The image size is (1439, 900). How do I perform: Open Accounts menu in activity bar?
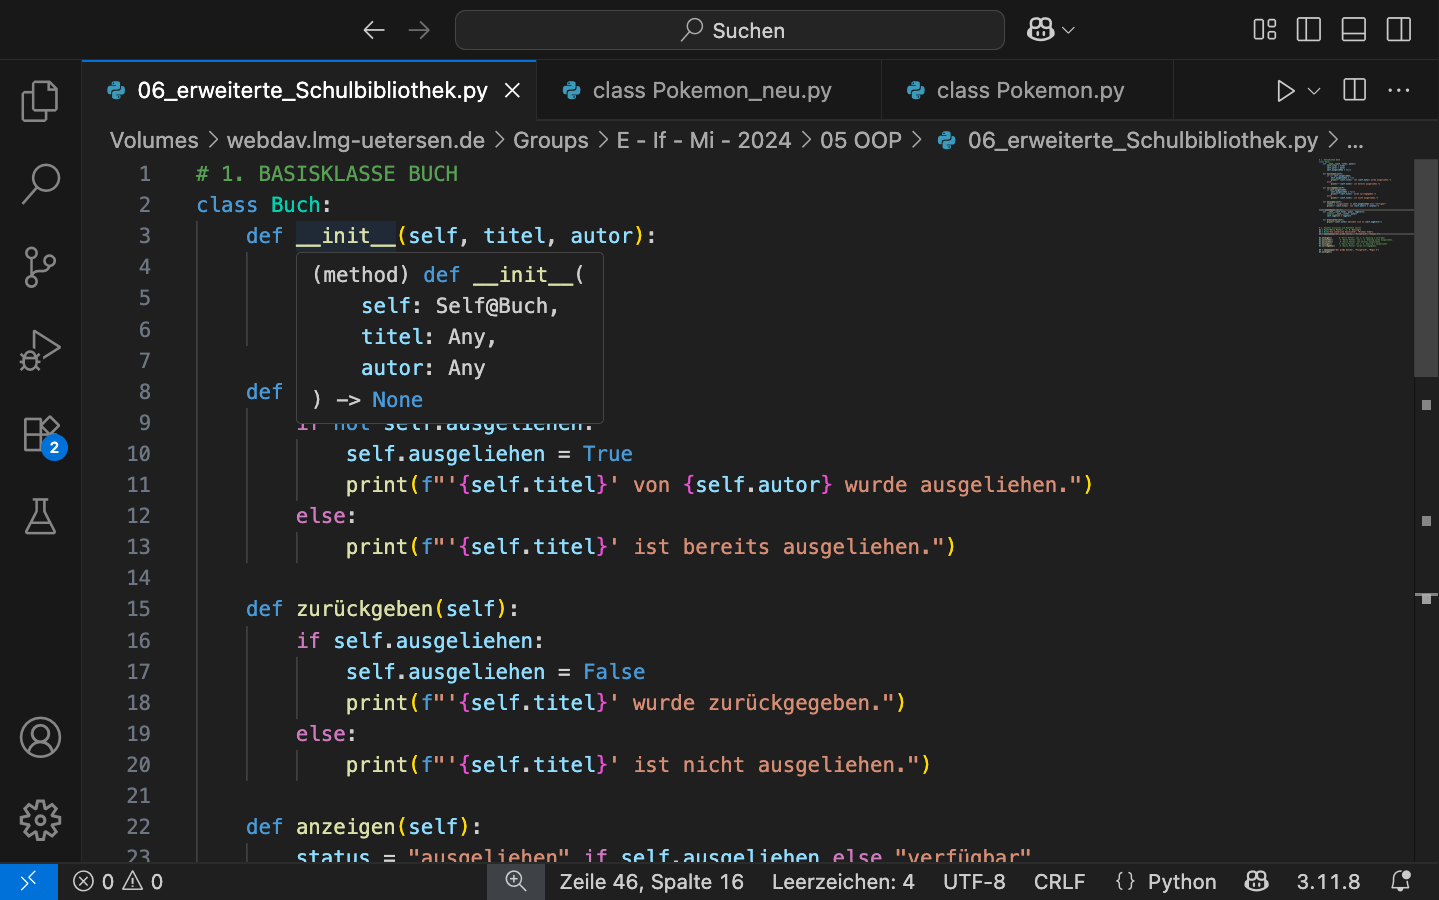(40, 738)
